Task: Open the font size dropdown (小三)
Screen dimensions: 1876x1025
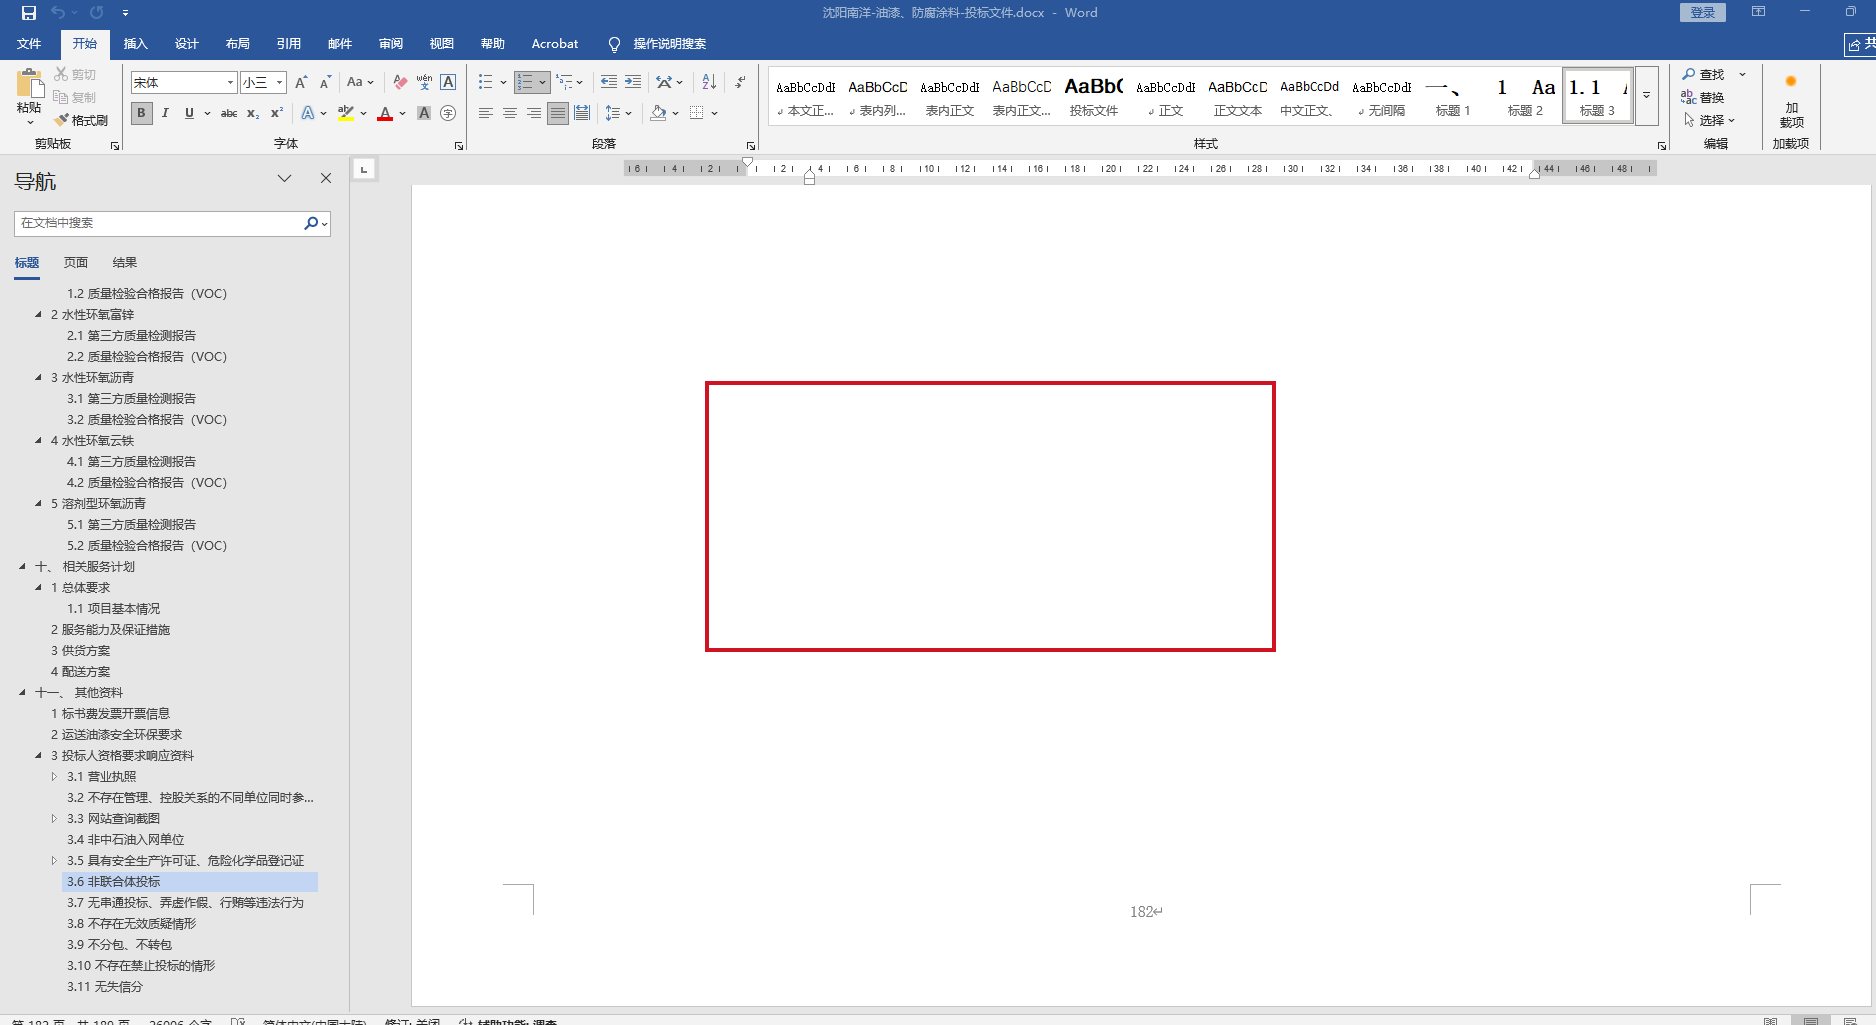Action: tap(280, 82)
